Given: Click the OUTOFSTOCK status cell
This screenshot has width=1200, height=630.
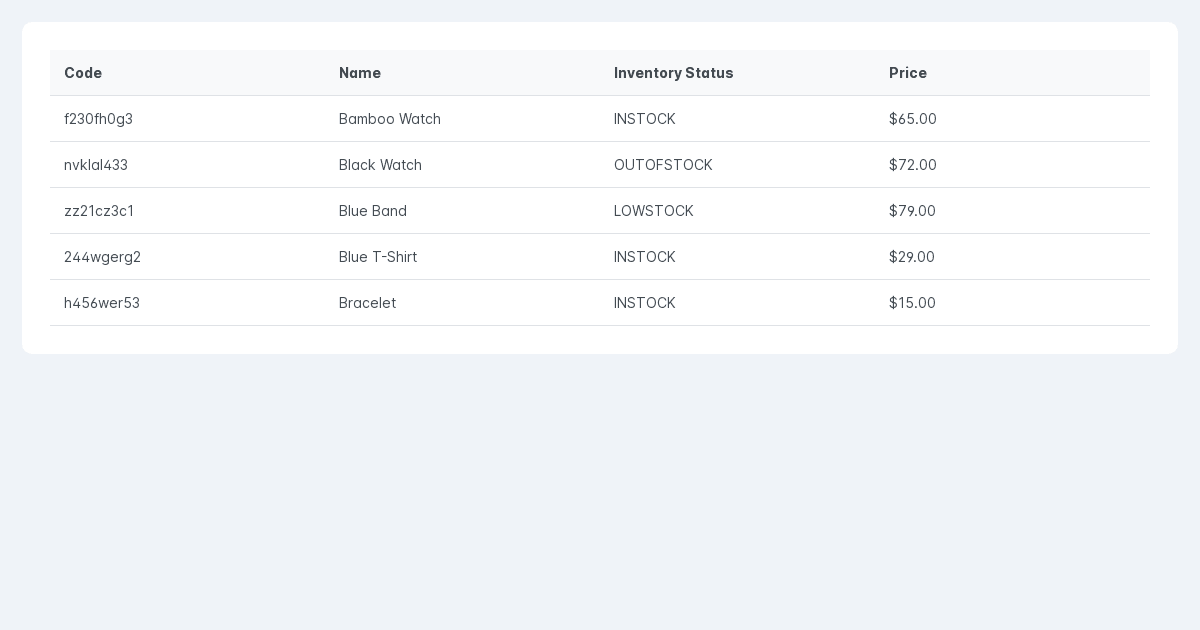Looking at the screenshot, I should point(737,165).
